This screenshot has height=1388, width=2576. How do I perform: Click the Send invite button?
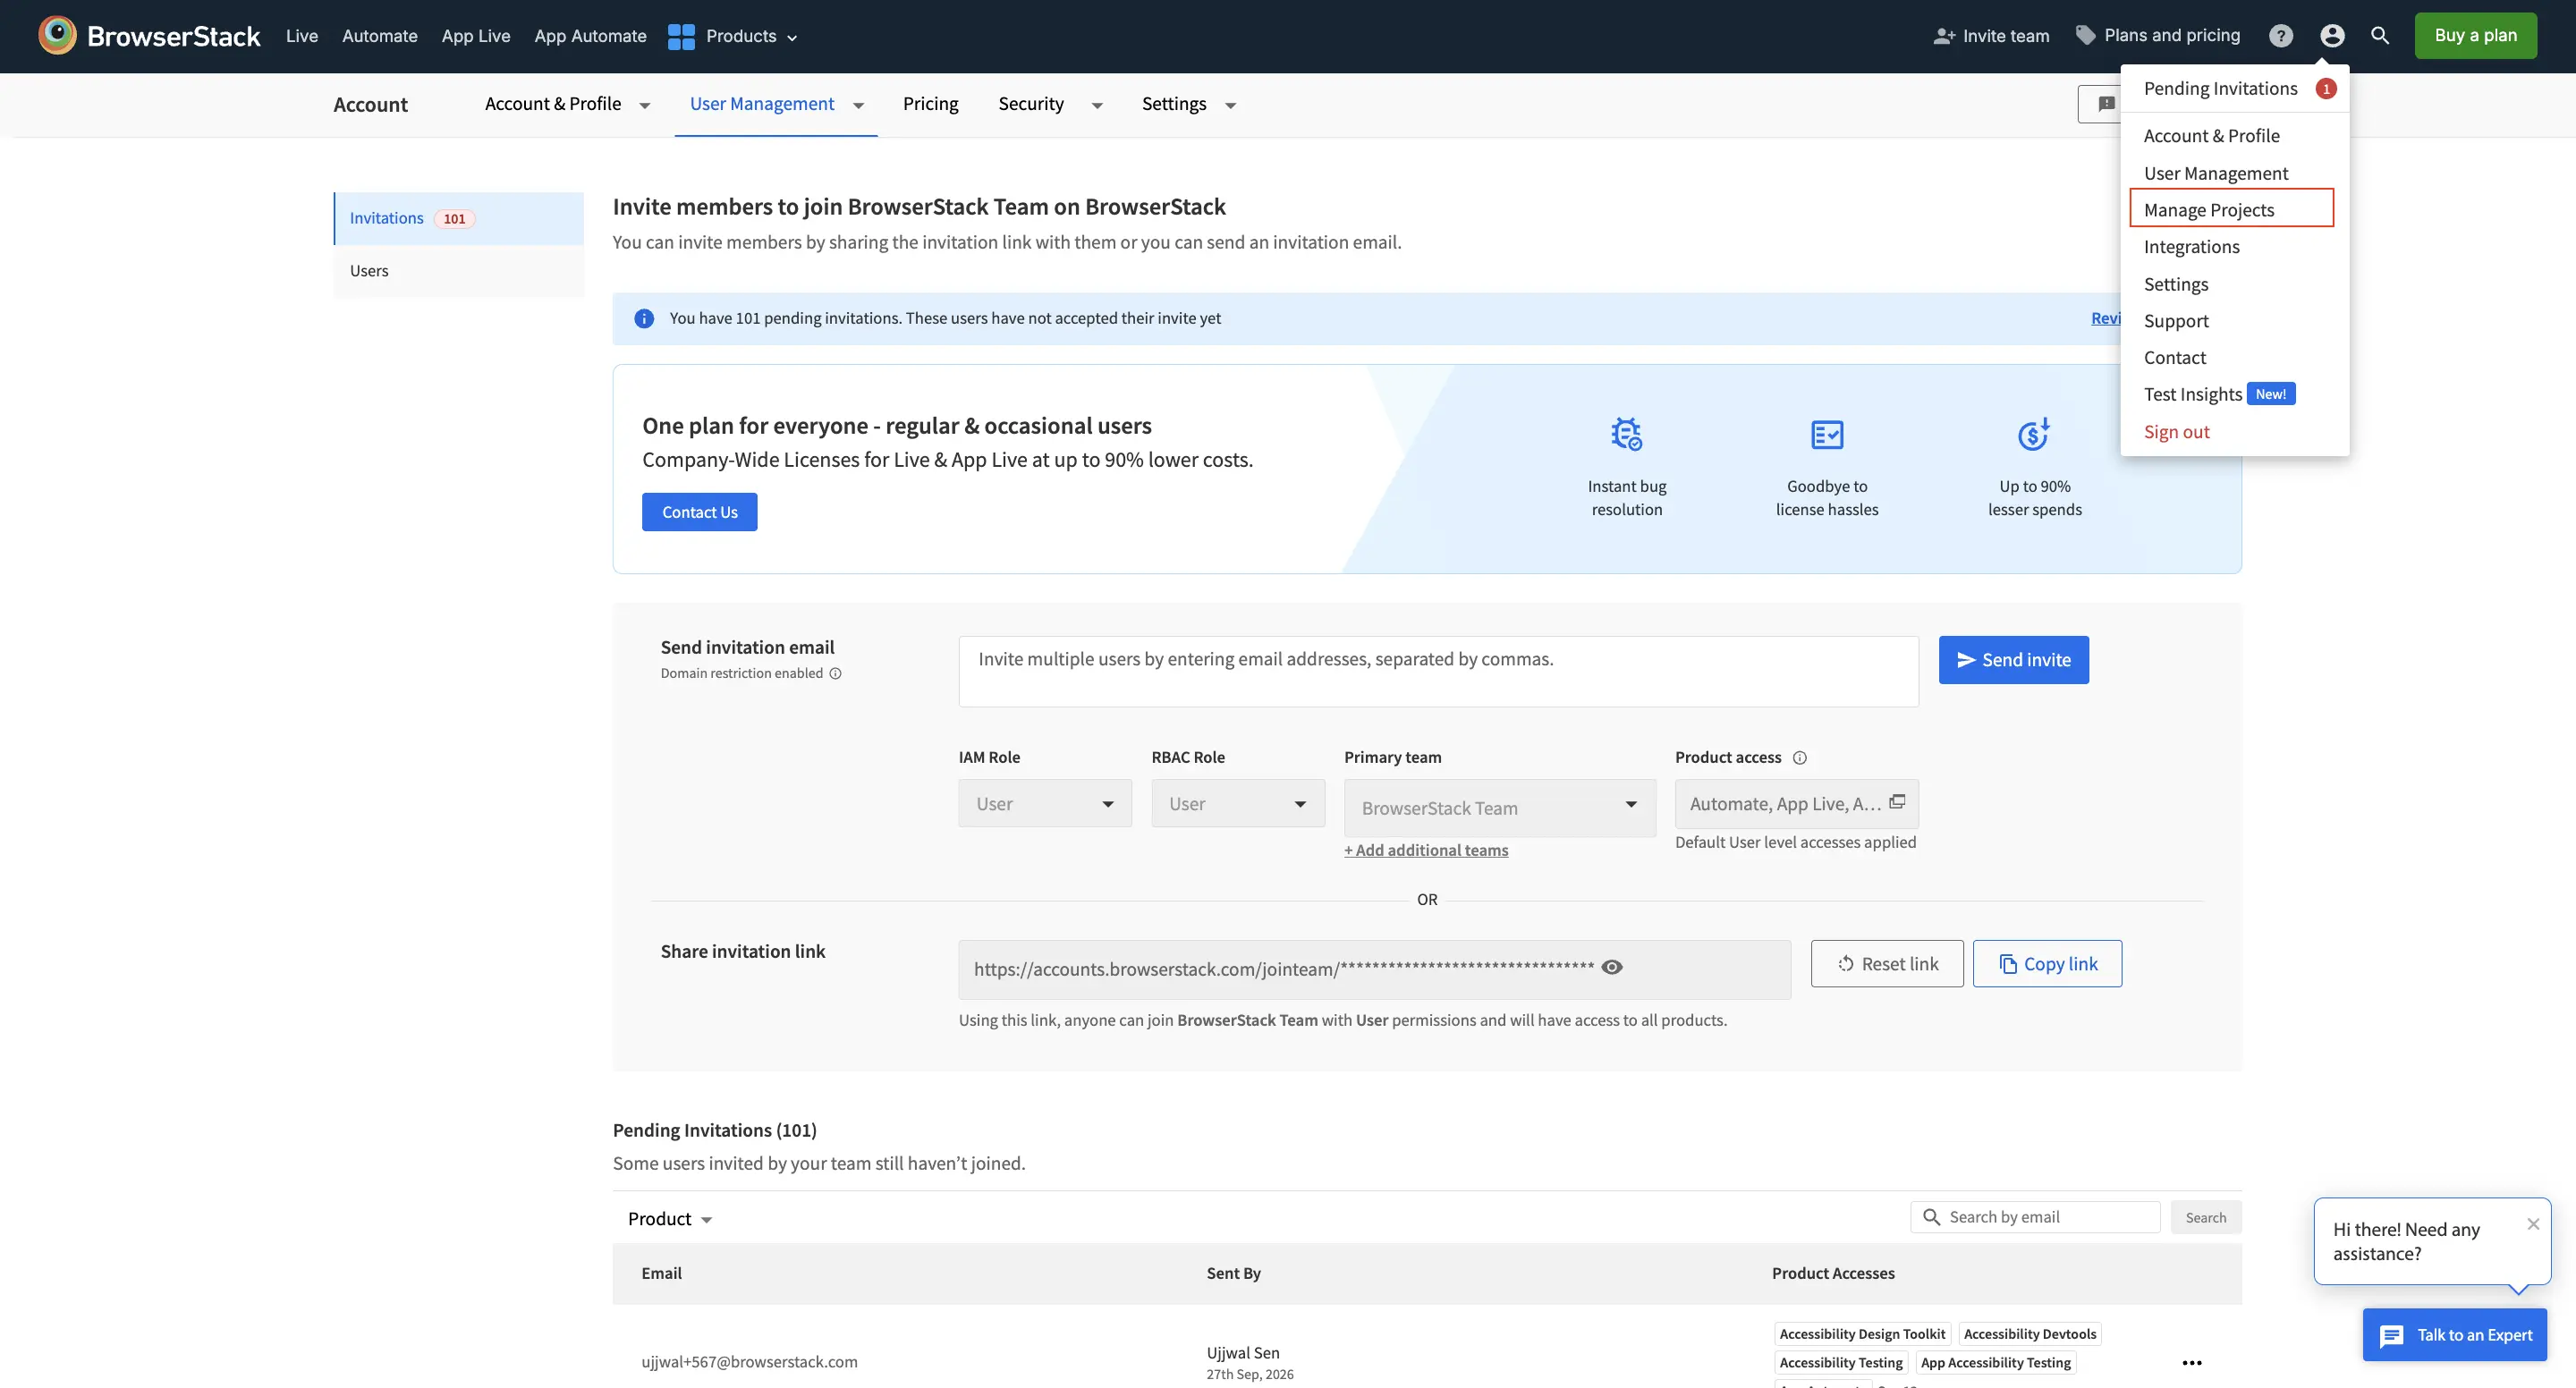2013,659
